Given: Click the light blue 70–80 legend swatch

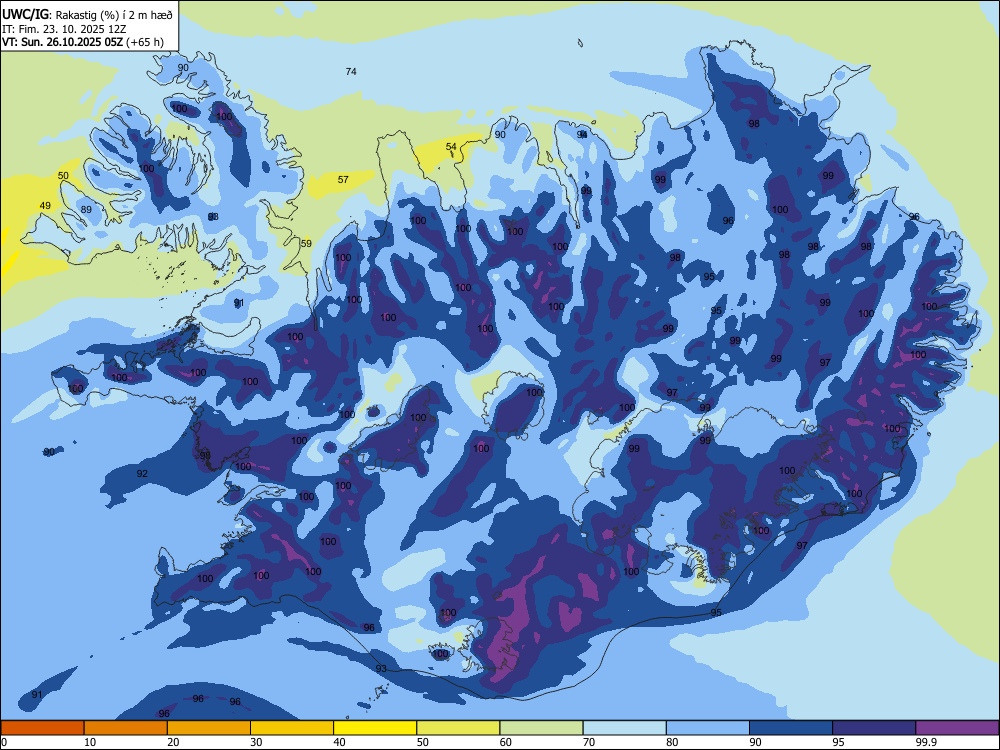Looking at the screenshot, I should point(624,728).
